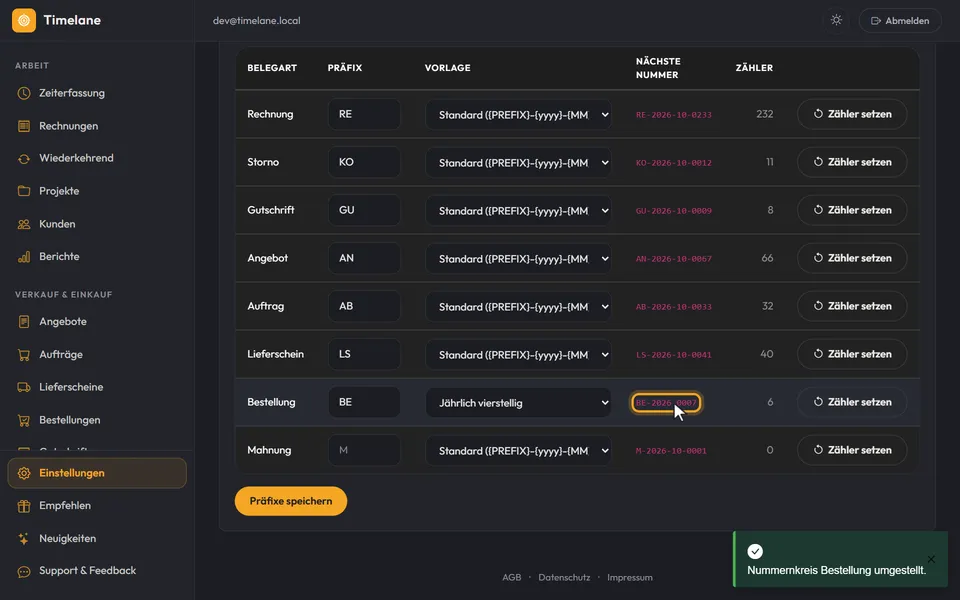This screenshot has height=600, width=960.
Task: Click the Berichte bar chart icon
Action: click(x=24, y=257)
